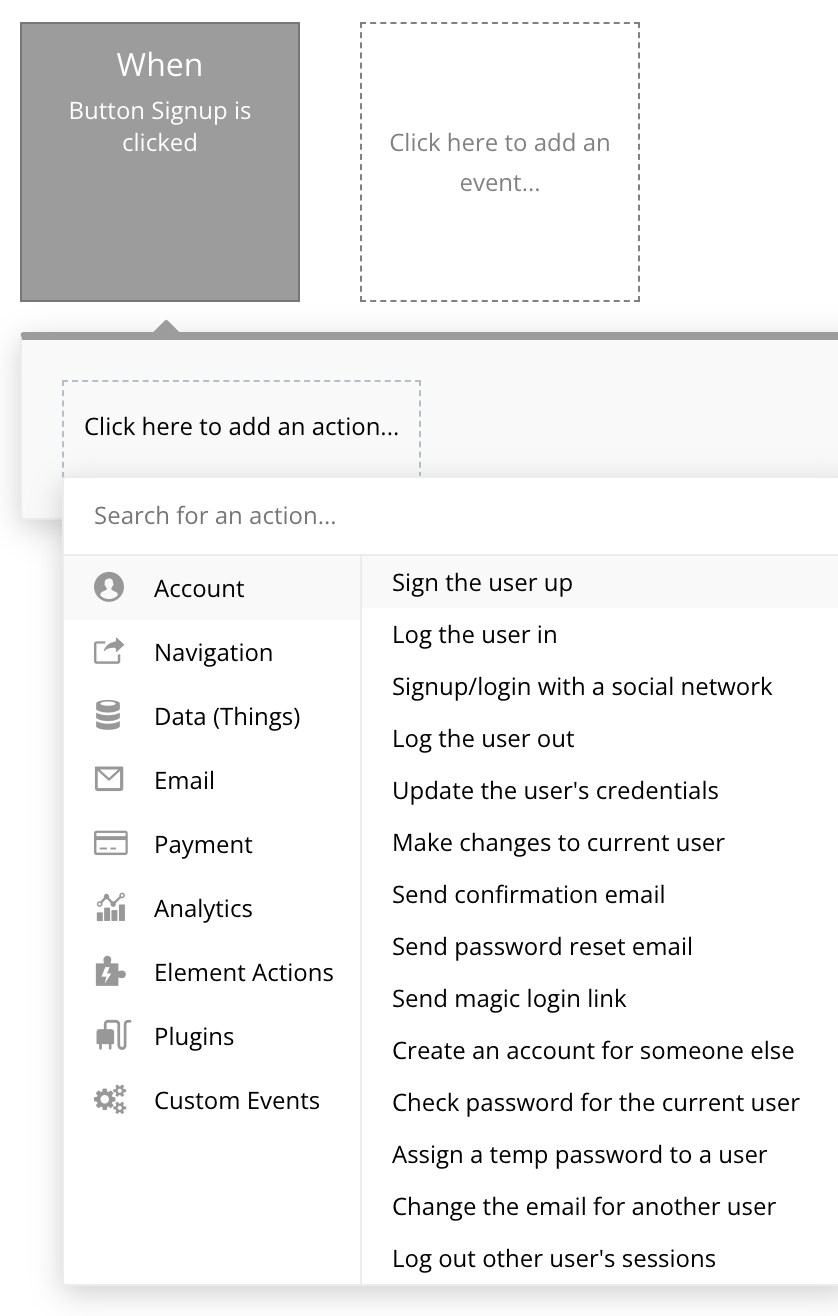Pick Create an account for someone else

600,1050
